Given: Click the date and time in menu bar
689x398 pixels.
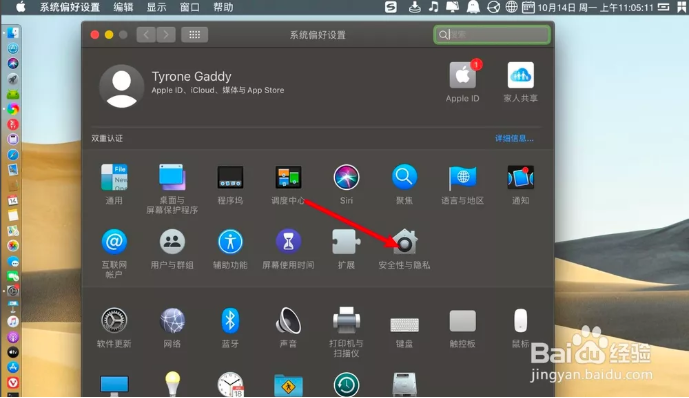Looking at the screenshot, I should coord(595,7).
